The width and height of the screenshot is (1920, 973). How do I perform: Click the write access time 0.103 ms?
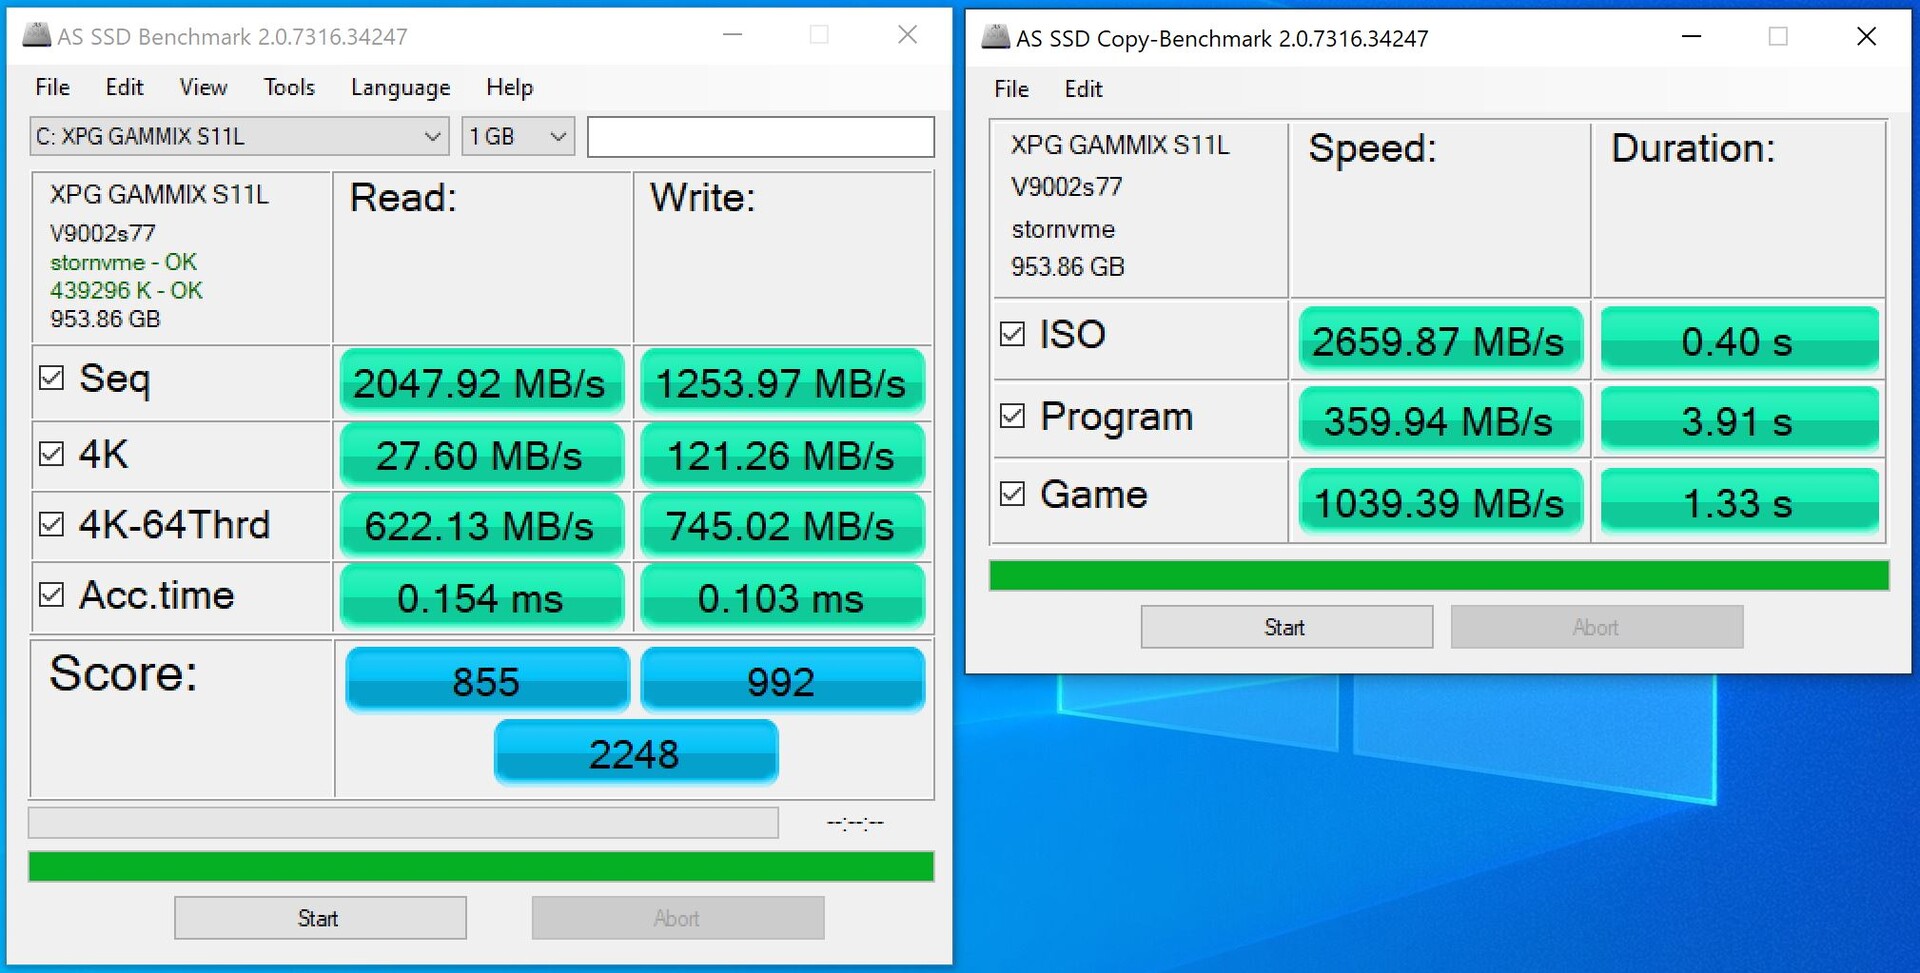click(x=782, y=596)
